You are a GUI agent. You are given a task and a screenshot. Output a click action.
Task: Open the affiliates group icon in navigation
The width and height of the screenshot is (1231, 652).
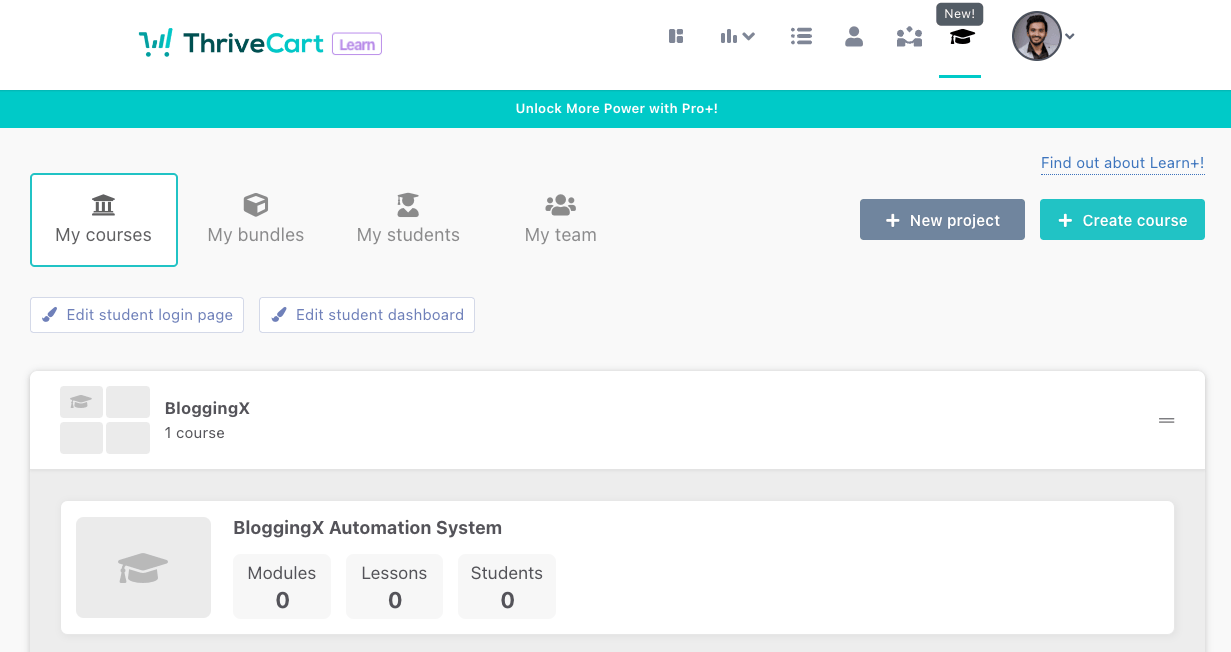[x=909, y=37]
